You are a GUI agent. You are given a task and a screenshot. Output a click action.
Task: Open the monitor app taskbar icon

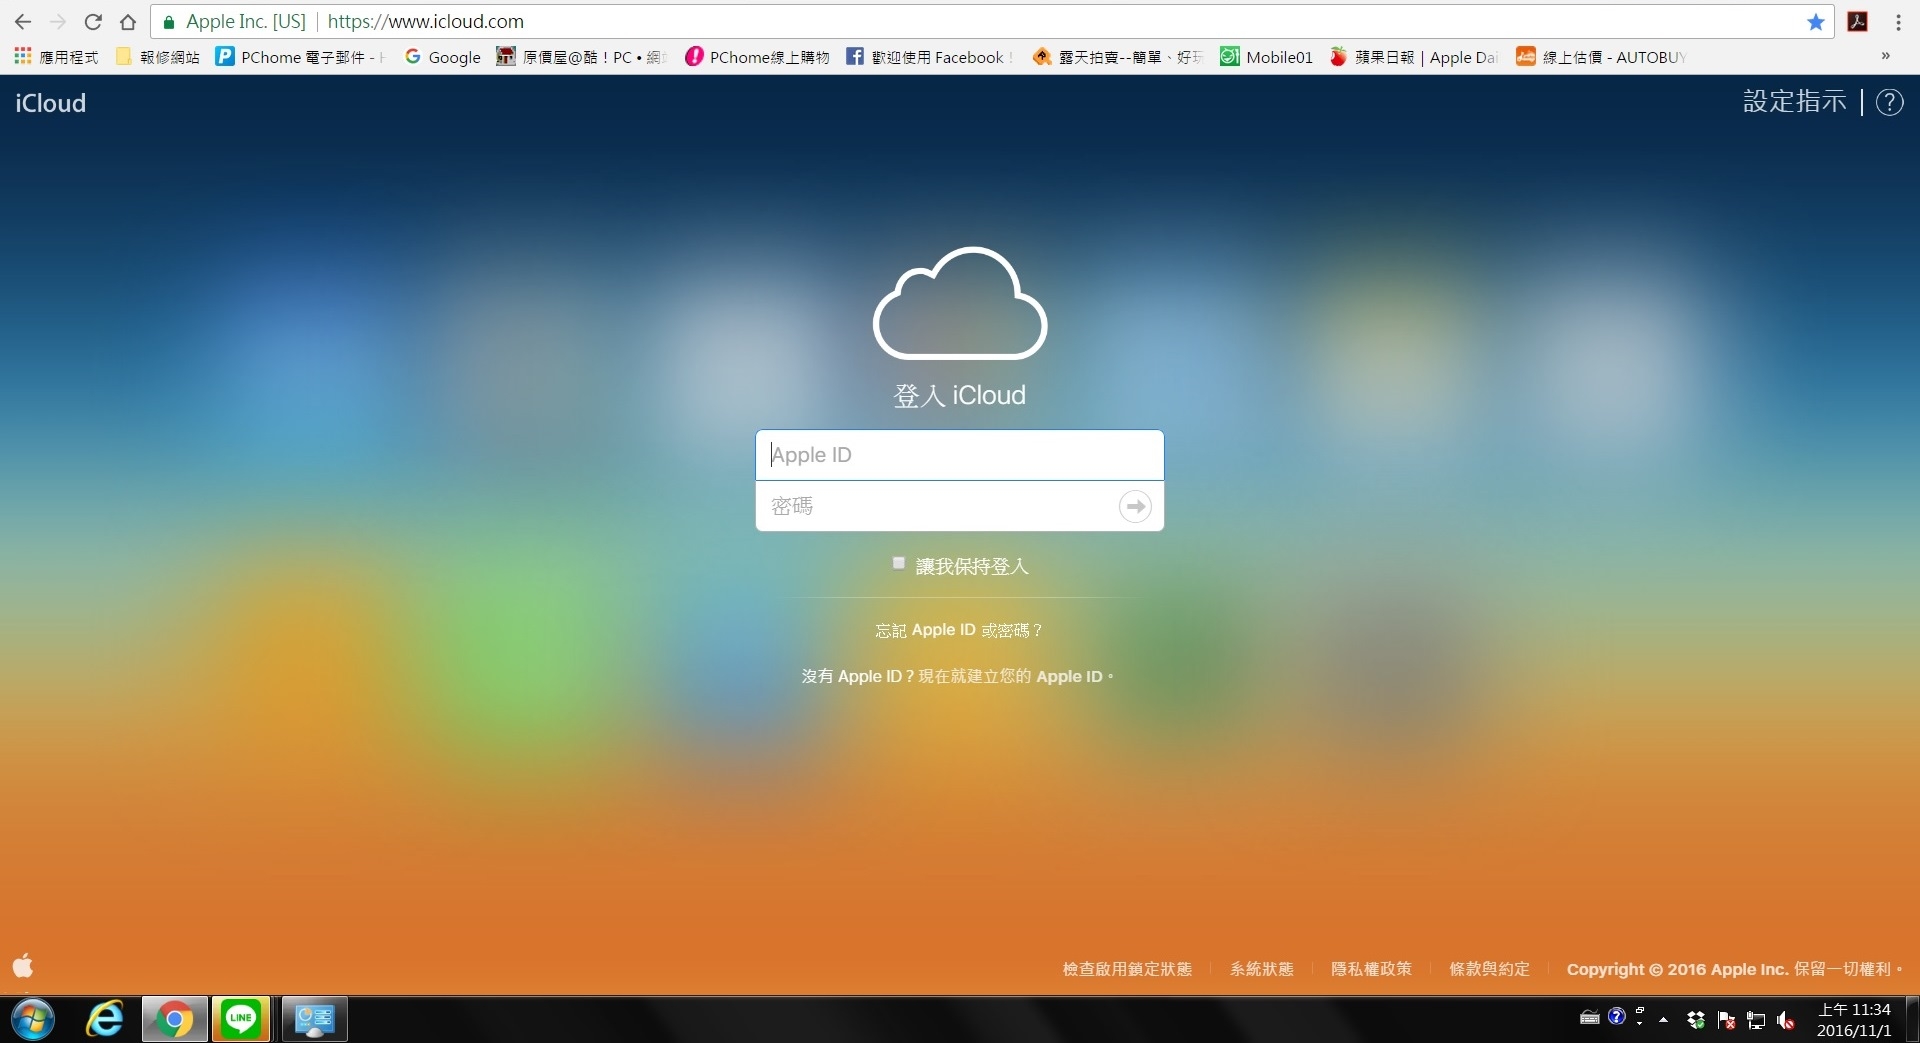[315, 1020]
